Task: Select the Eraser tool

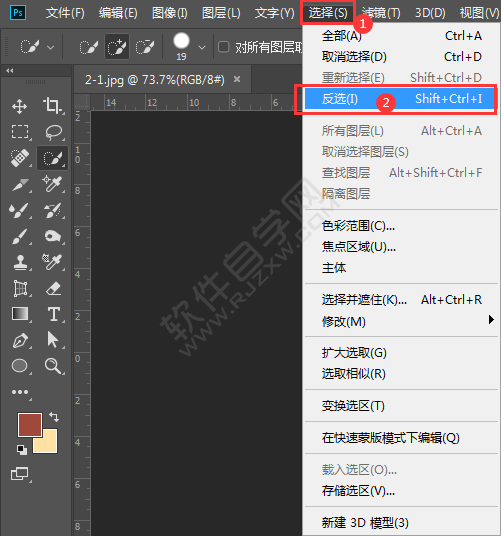Action: coord(54,289)
